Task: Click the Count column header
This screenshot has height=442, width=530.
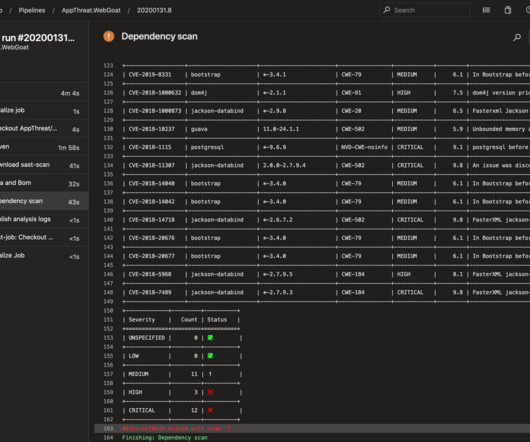Action: point(189,320)
